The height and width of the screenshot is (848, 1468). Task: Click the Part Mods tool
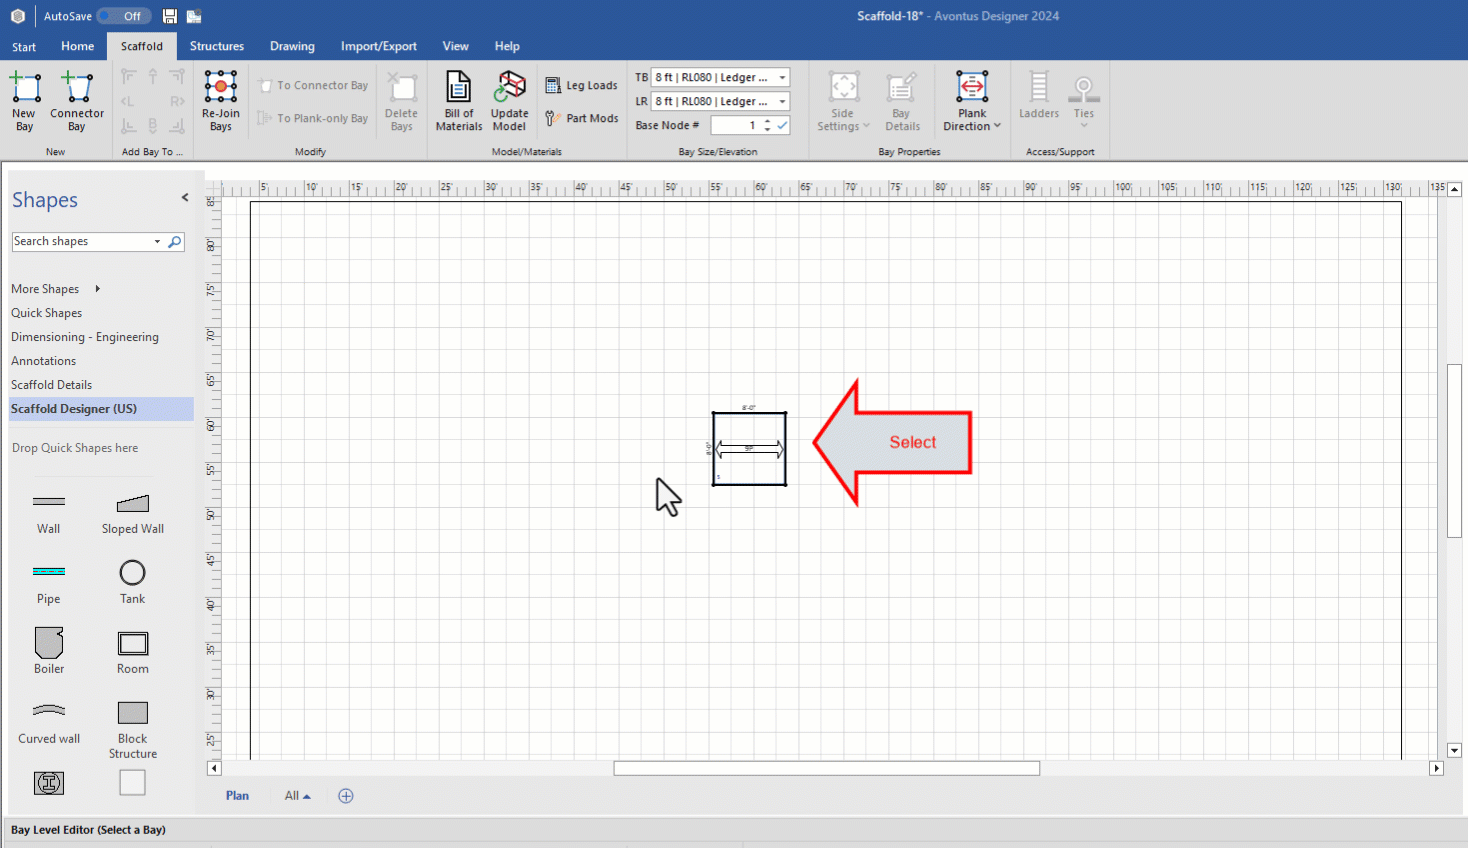pos(581,118)
